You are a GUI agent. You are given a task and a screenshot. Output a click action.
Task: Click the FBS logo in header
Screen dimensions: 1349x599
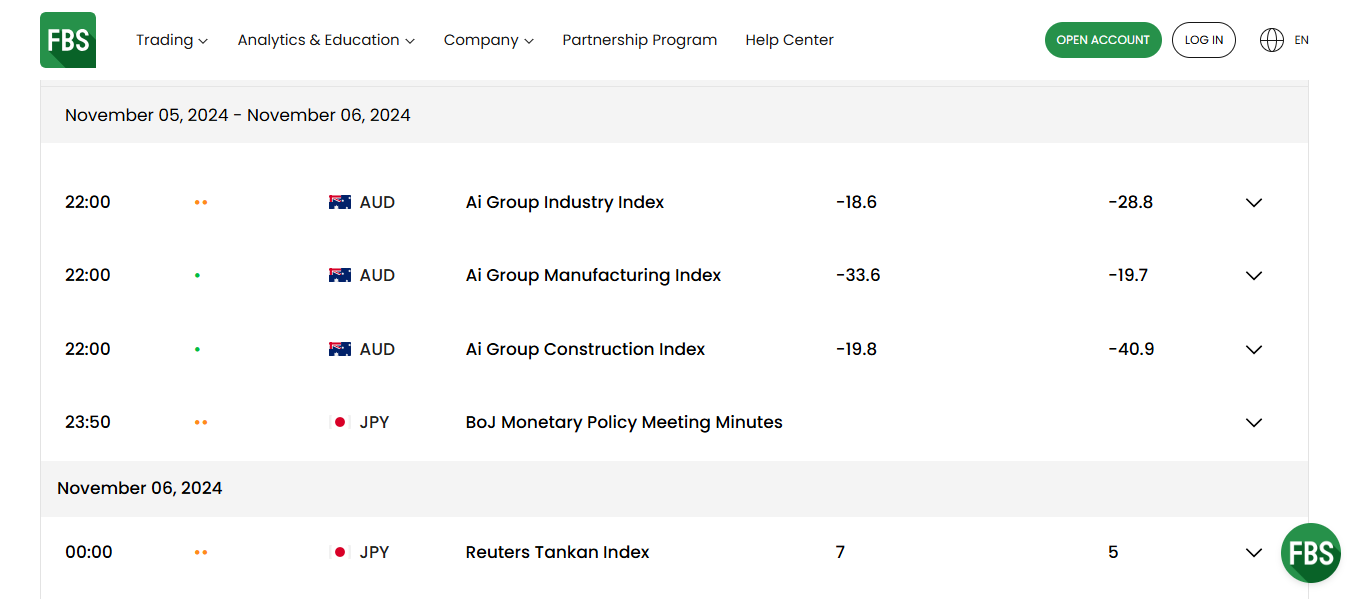[68, 40]
